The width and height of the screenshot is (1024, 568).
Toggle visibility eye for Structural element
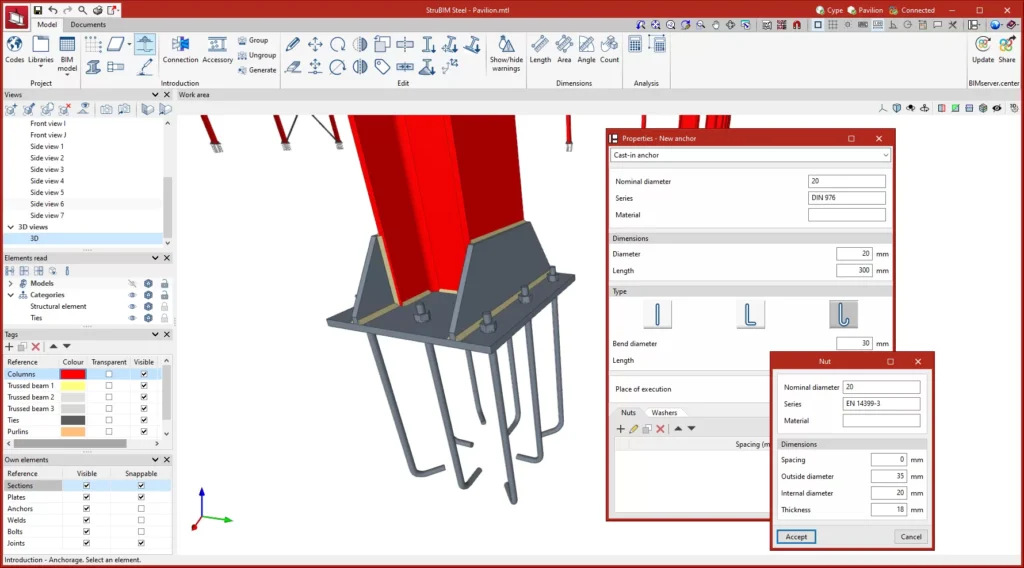click(x=131, y=306)
